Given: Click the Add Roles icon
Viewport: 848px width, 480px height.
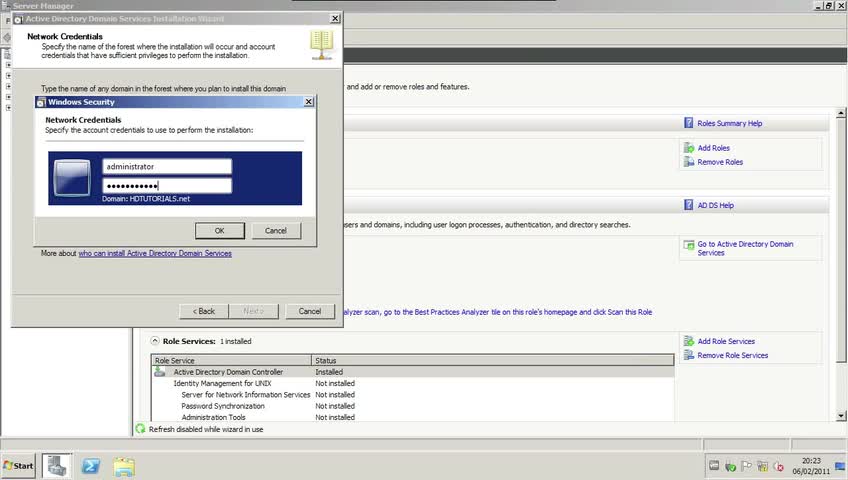Looking at the screenshot, I should point(688,148).
